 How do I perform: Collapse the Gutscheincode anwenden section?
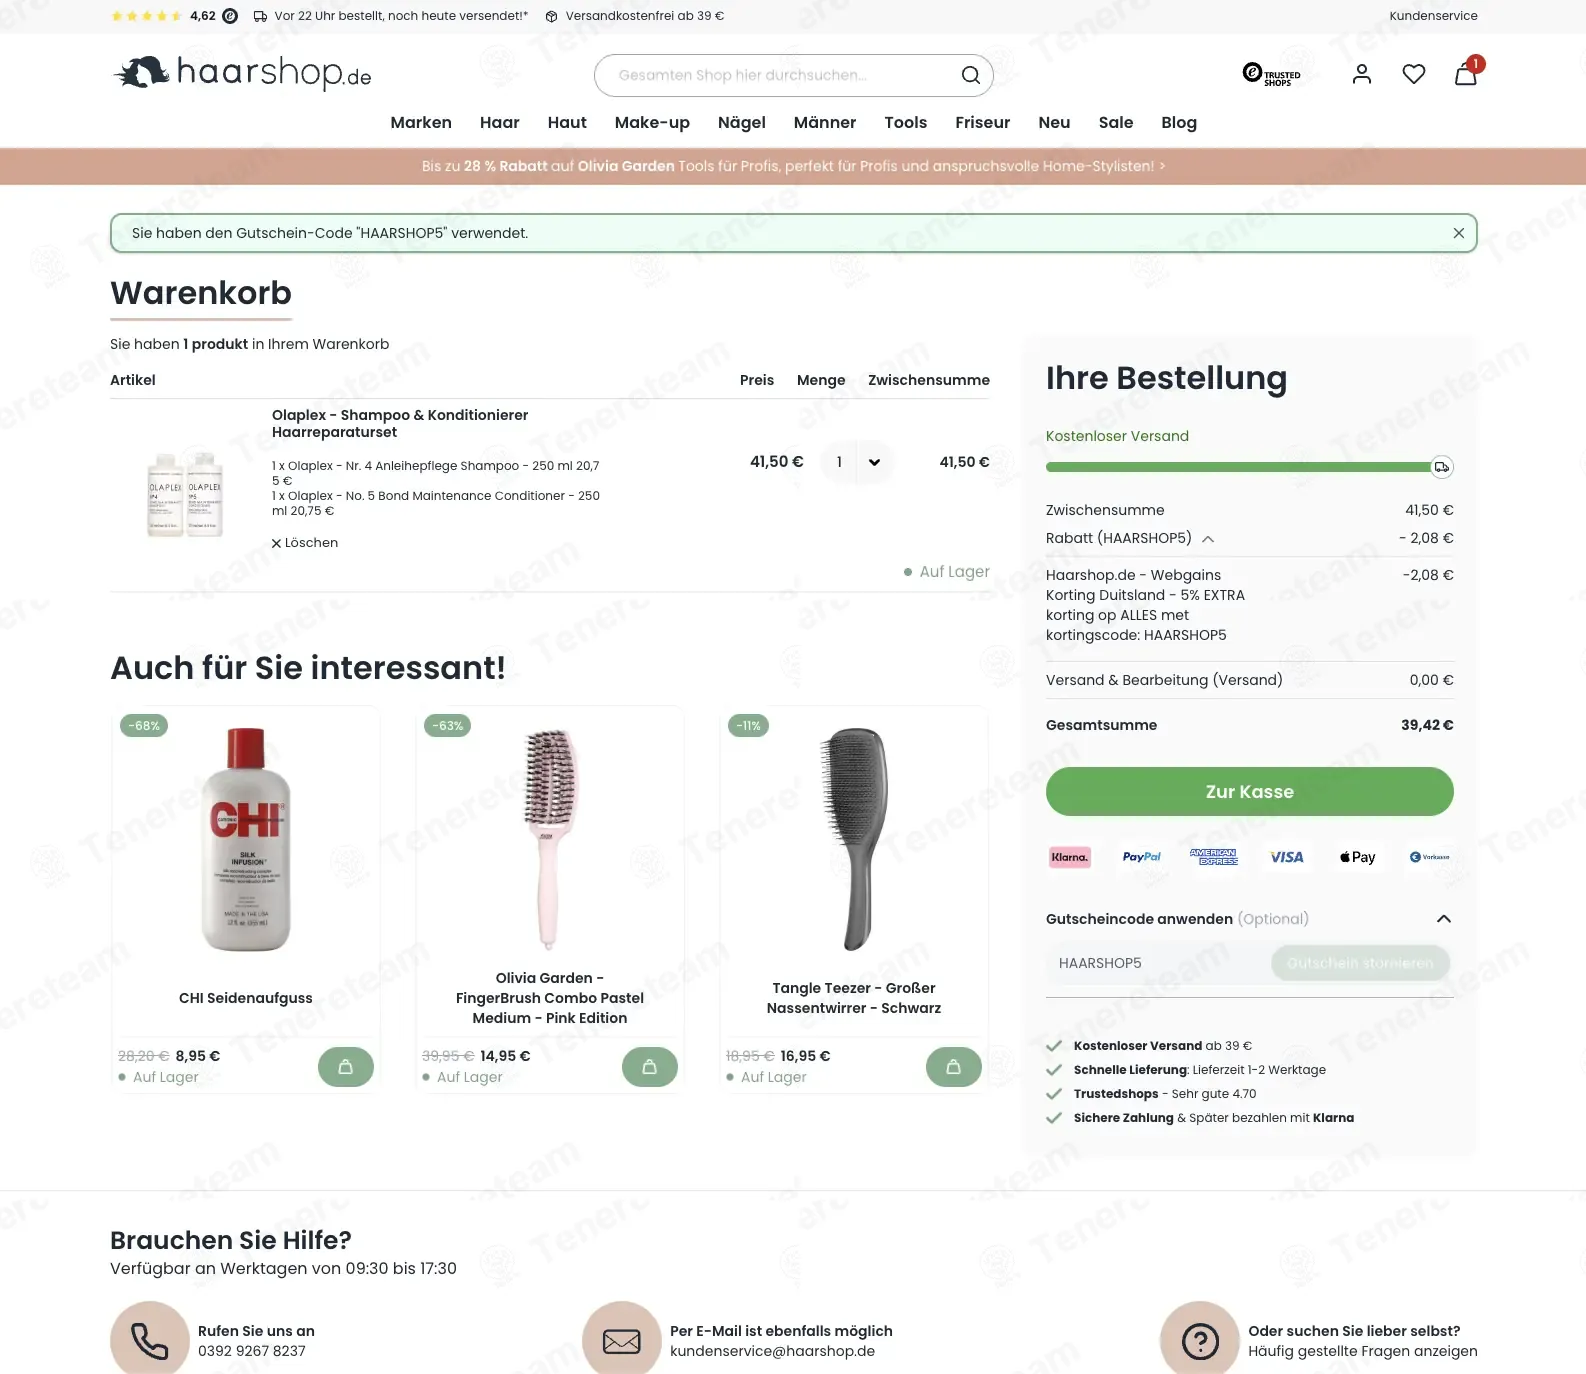tap(1443, 919)
